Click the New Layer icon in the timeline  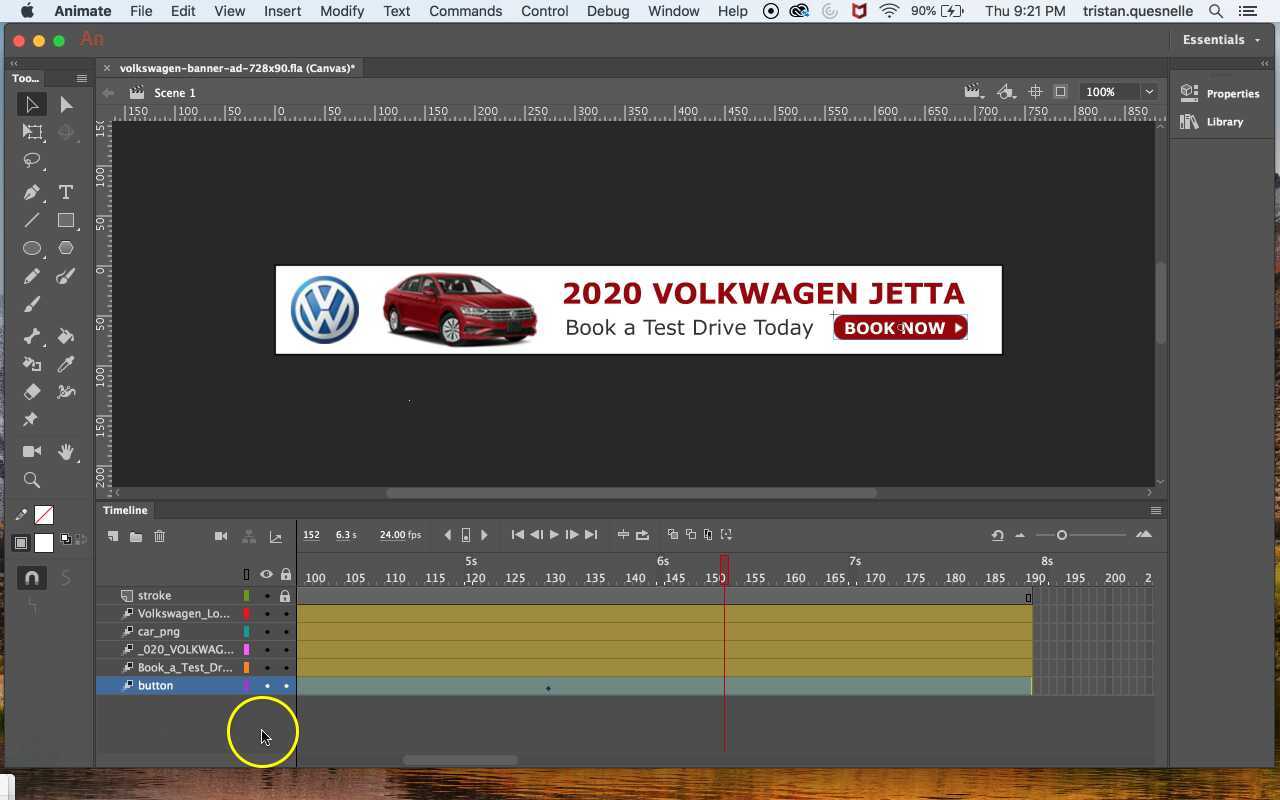point(112,536)
